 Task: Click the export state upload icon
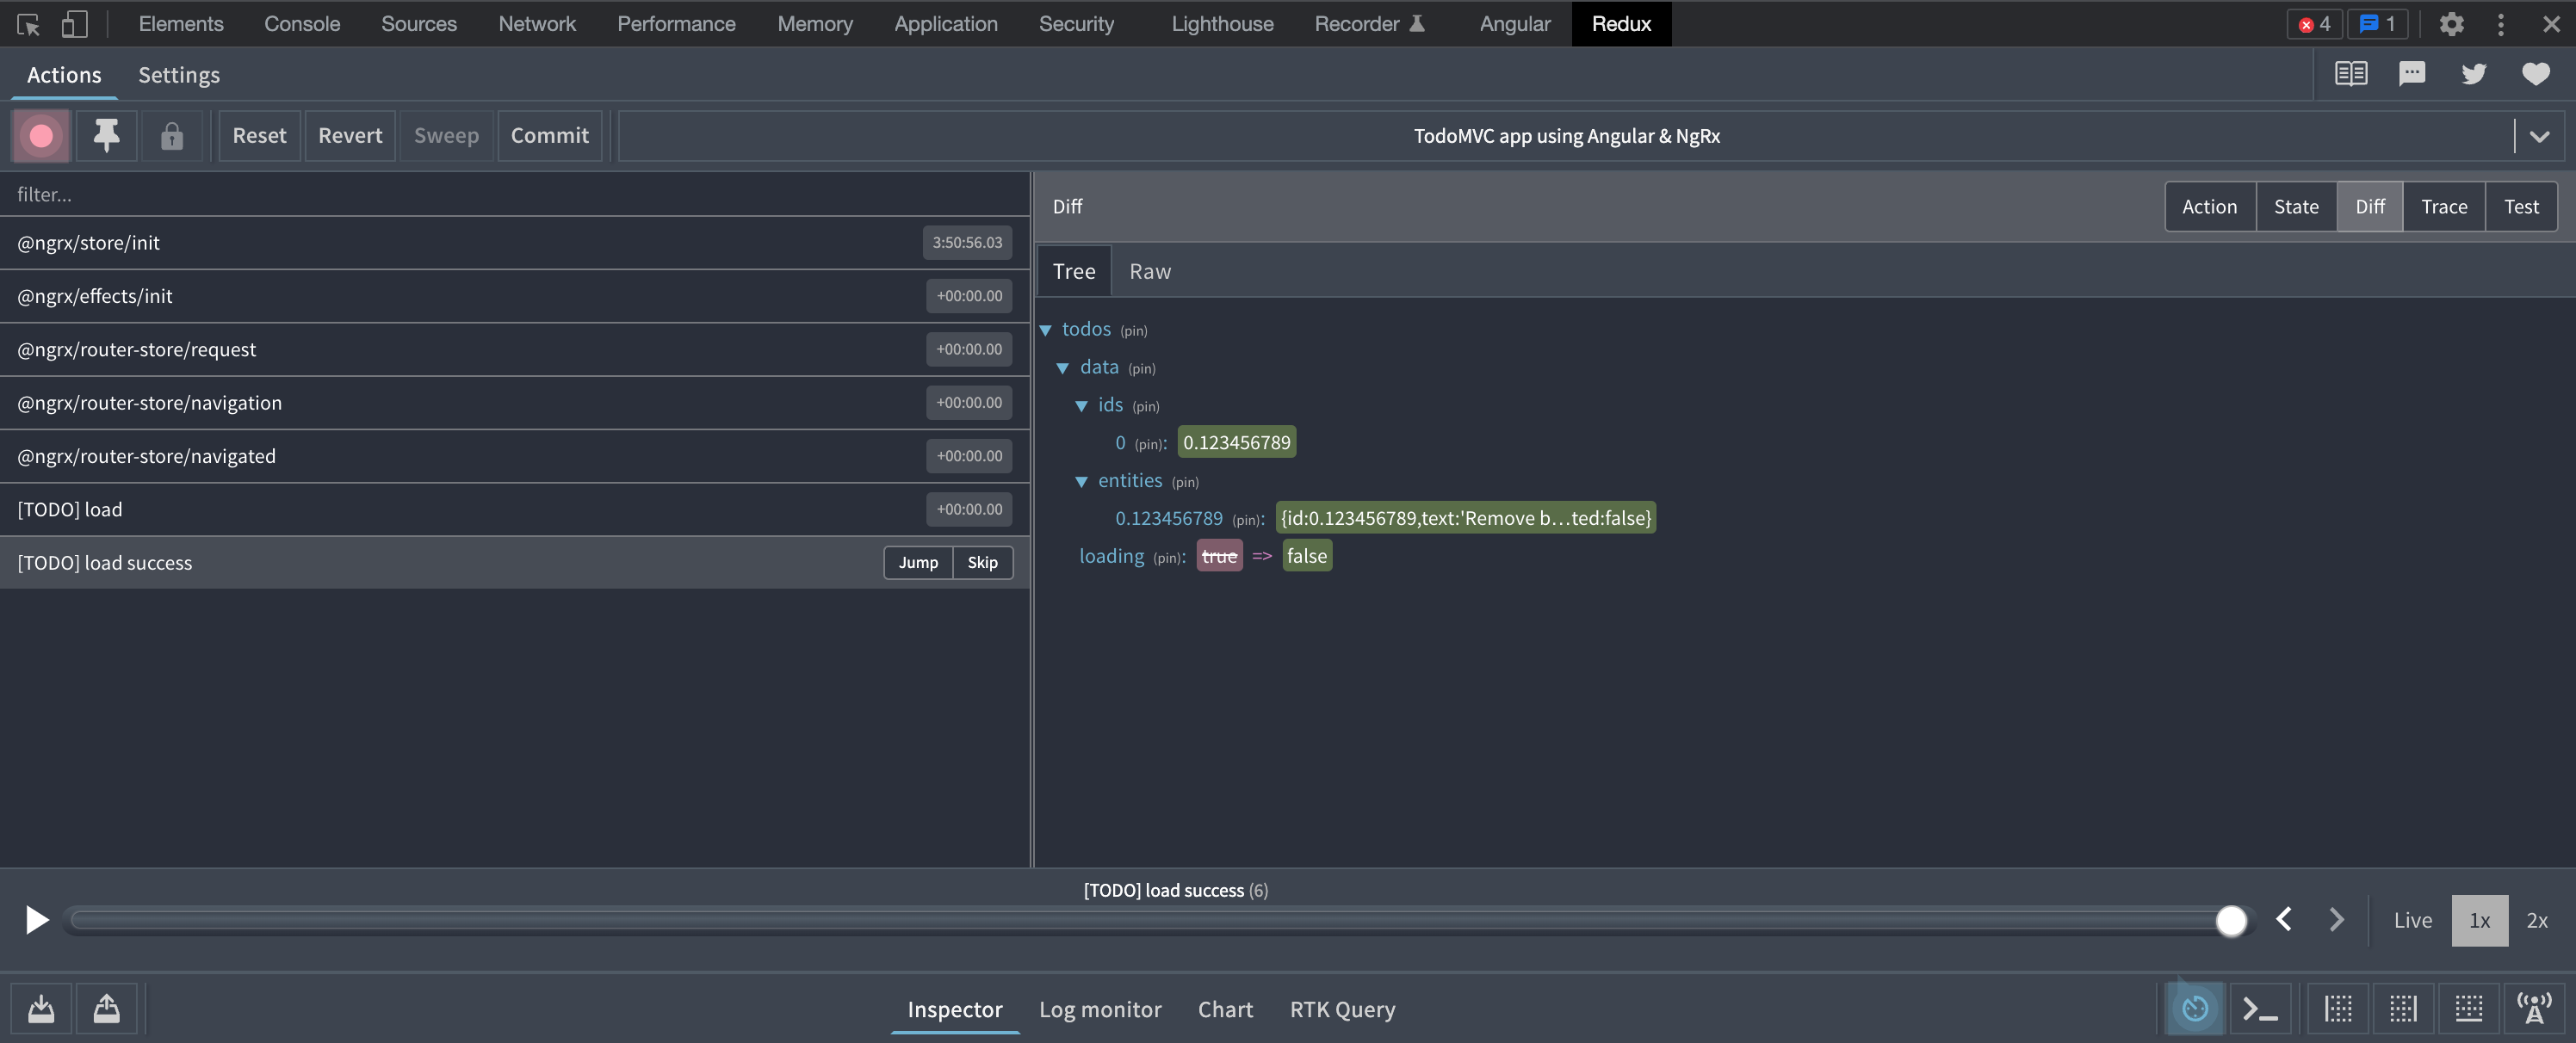[106, 1009]
